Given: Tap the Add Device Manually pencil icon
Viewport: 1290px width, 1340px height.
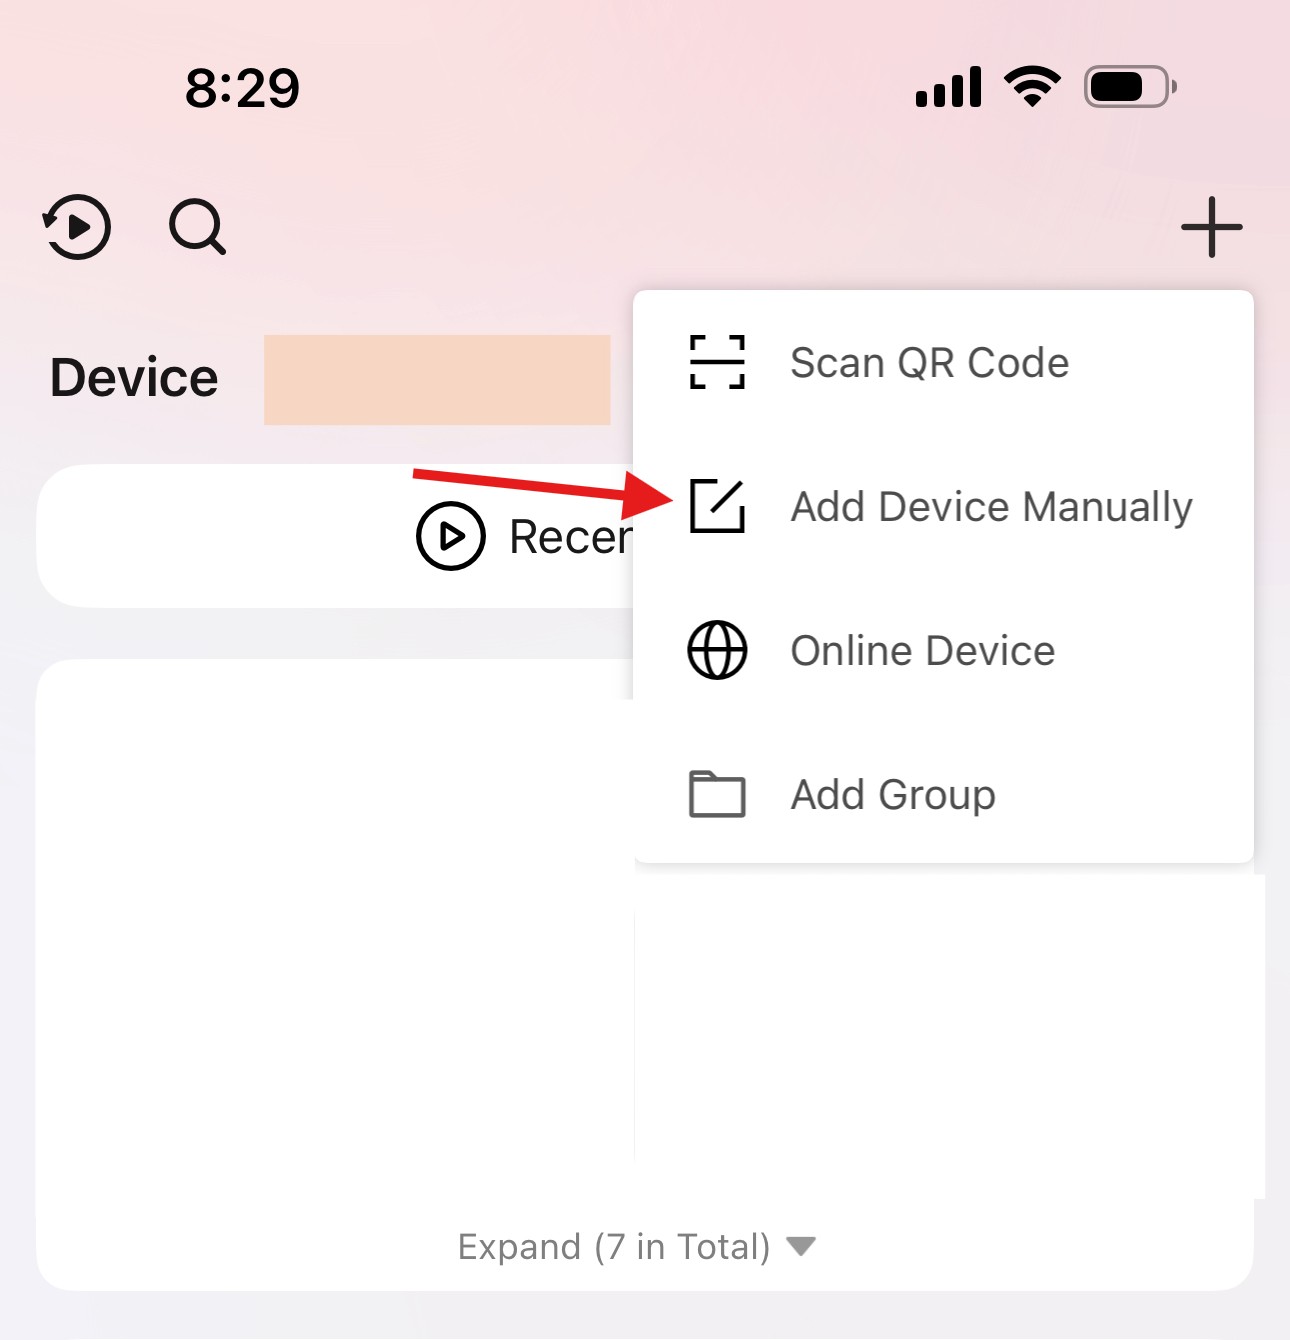Looking at the screenshot, I should coord(717,506).
